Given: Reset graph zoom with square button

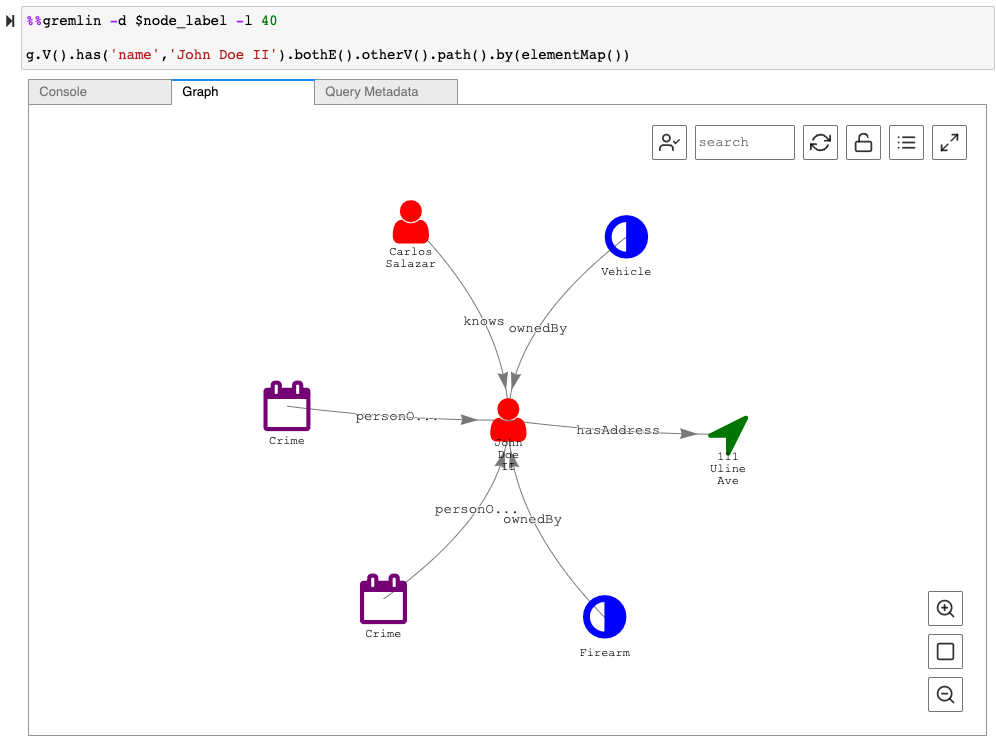Looking at the screenshot, I should [x=945, y=652].
